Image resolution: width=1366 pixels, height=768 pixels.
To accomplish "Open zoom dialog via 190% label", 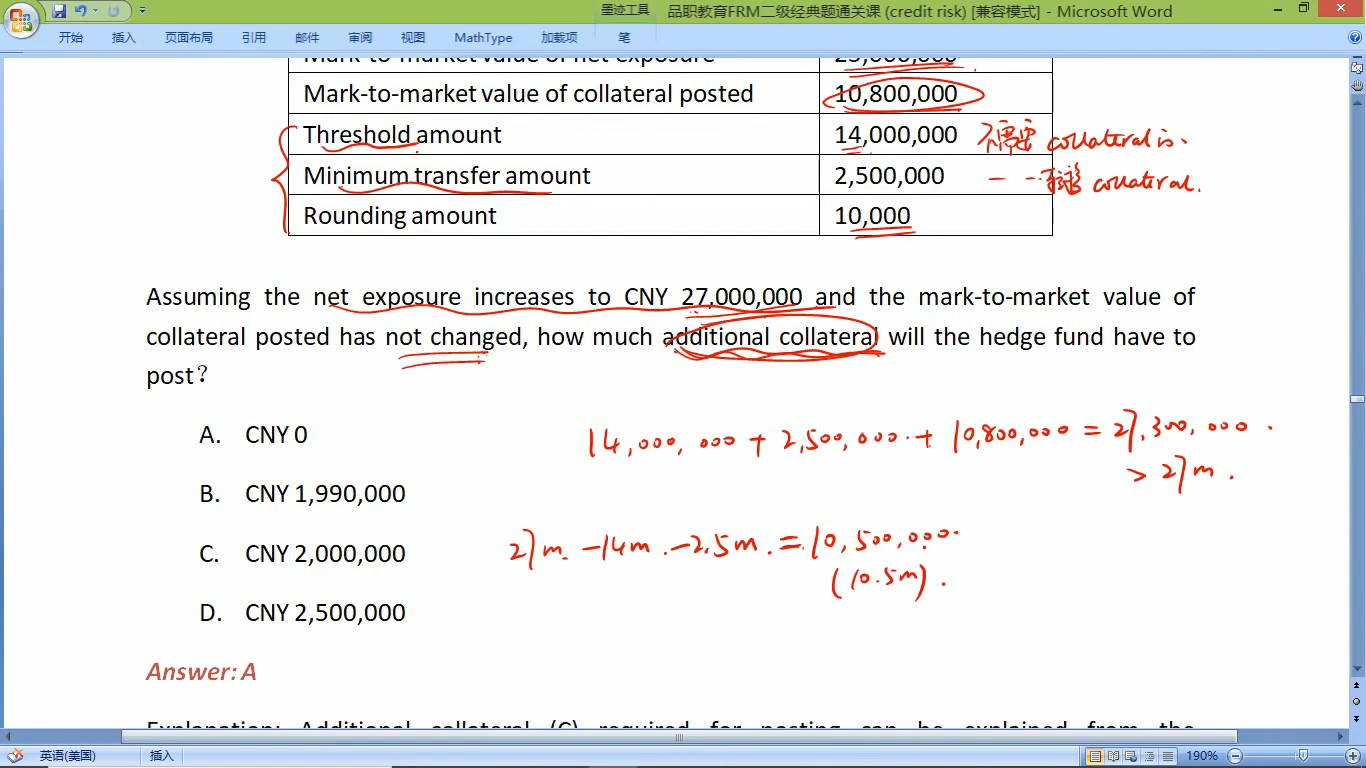I will coord(1201,756).
